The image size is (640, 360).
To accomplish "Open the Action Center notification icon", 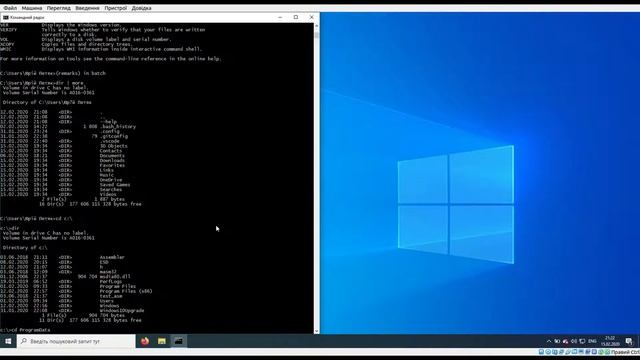I will pyautogui.click(x=629, y=341).
